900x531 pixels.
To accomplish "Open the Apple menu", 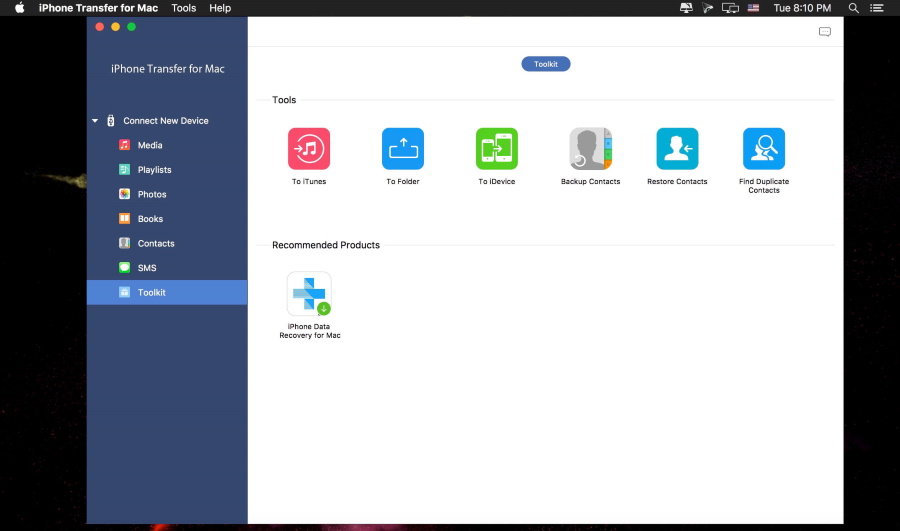I will pyautogui.click(x=20, y=8).
